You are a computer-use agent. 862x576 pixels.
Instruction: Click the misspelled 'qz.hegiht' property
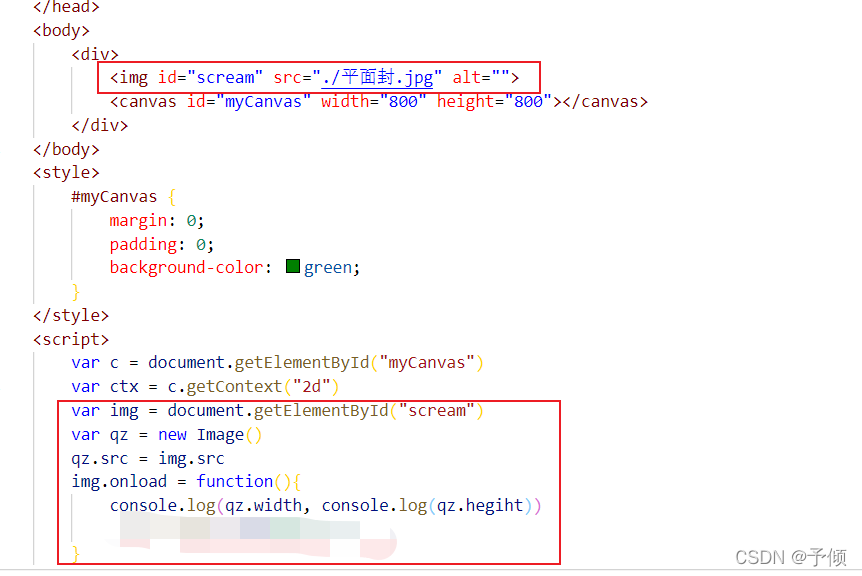(480, 505)
